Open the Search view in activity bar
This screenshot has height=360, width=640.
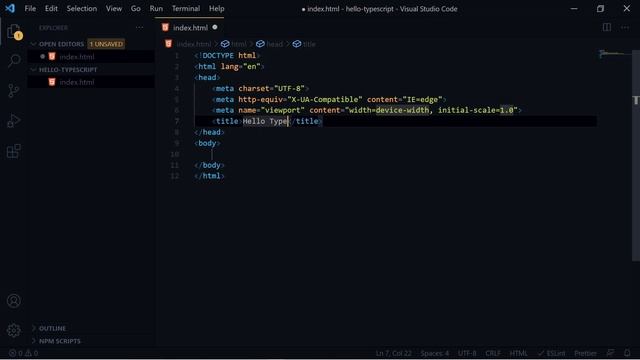point(14,61)
